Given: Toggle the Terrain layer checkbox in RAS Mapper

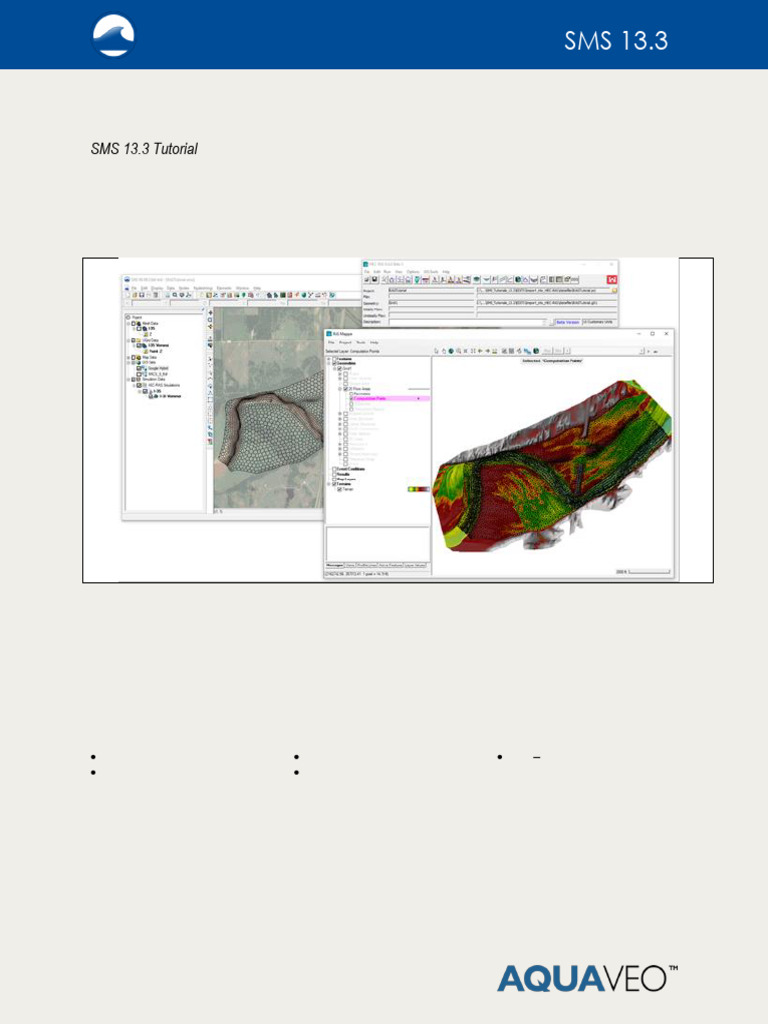Looking at the screenshot, I should pyautogui.click(x=340, y=489).
